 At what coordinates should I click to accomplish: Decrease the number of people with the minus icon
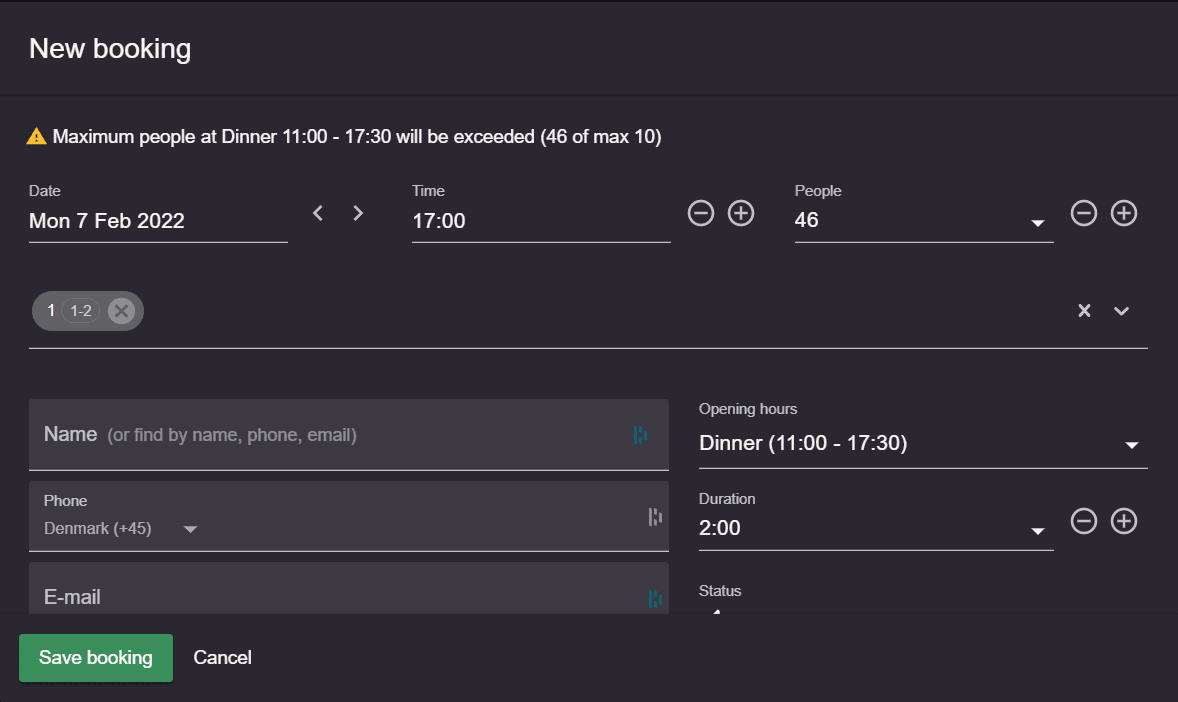point(1084,213)
